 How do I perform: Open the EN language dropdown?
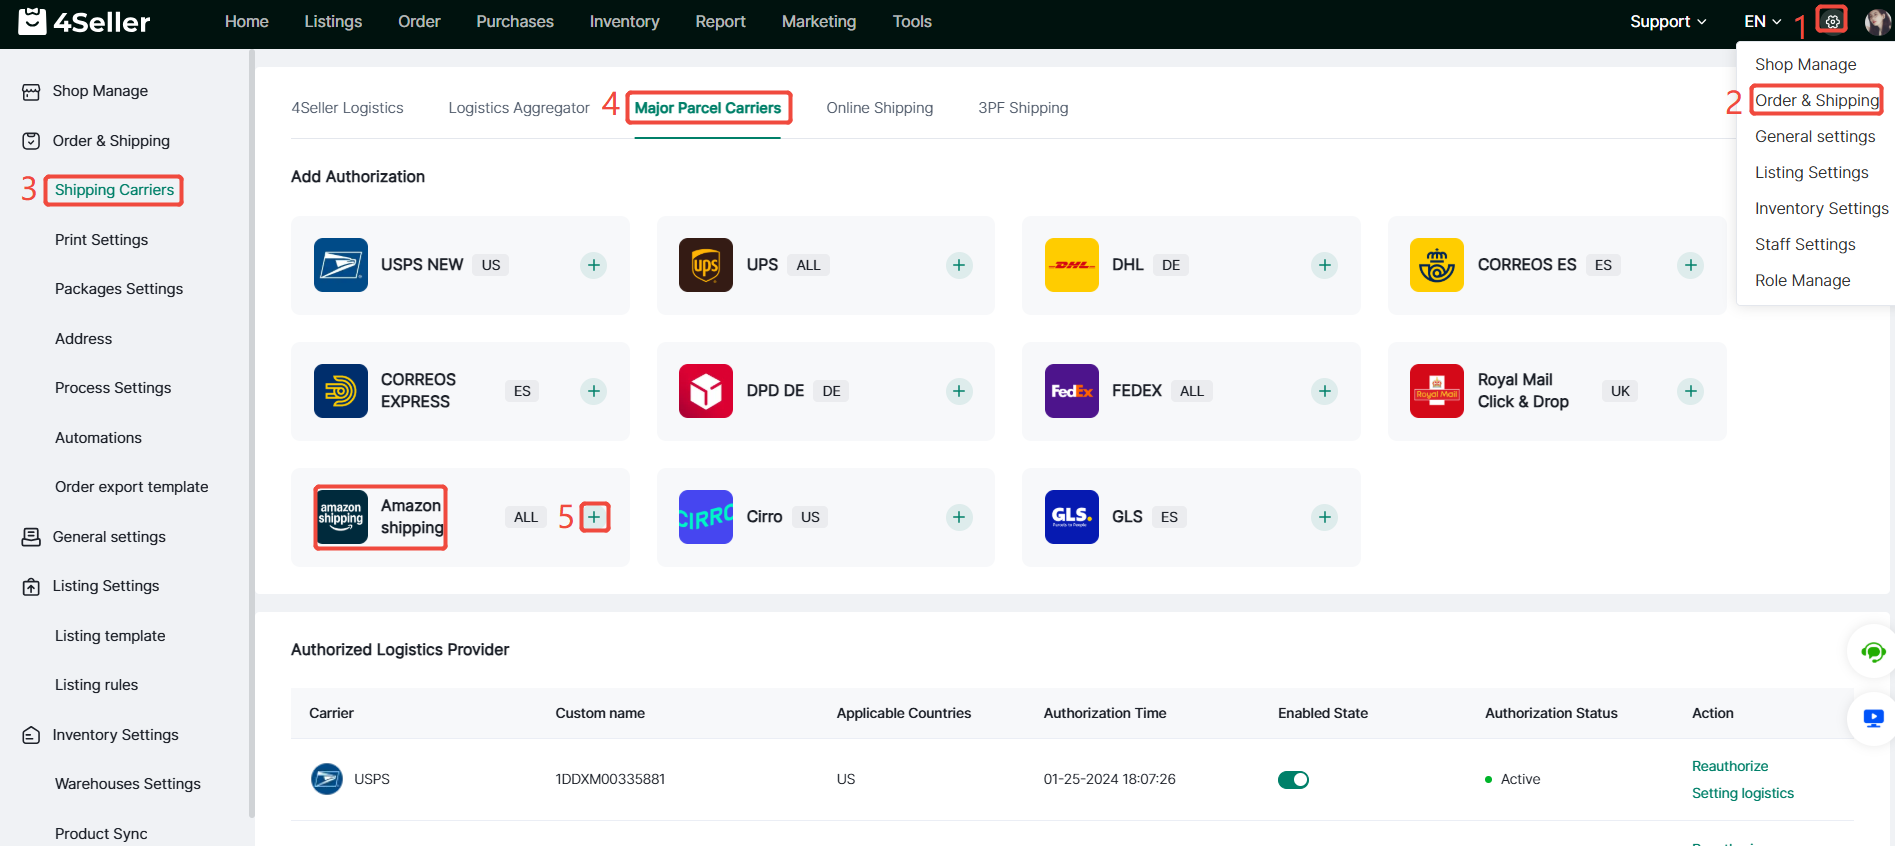tap(1763, 21)
